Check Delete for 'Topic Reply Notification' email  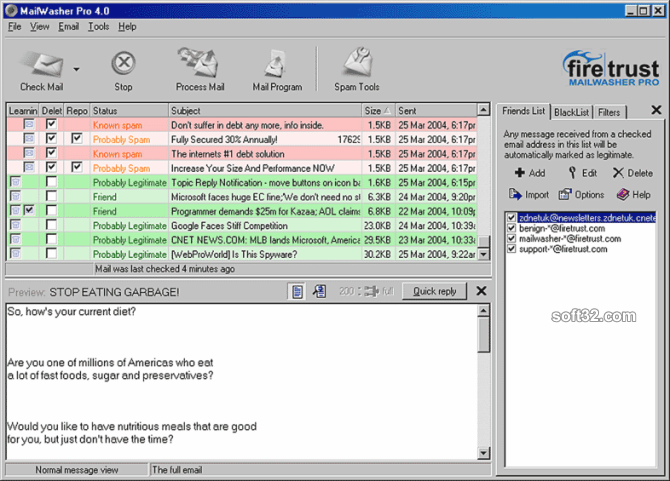click(x=51, y=182)
